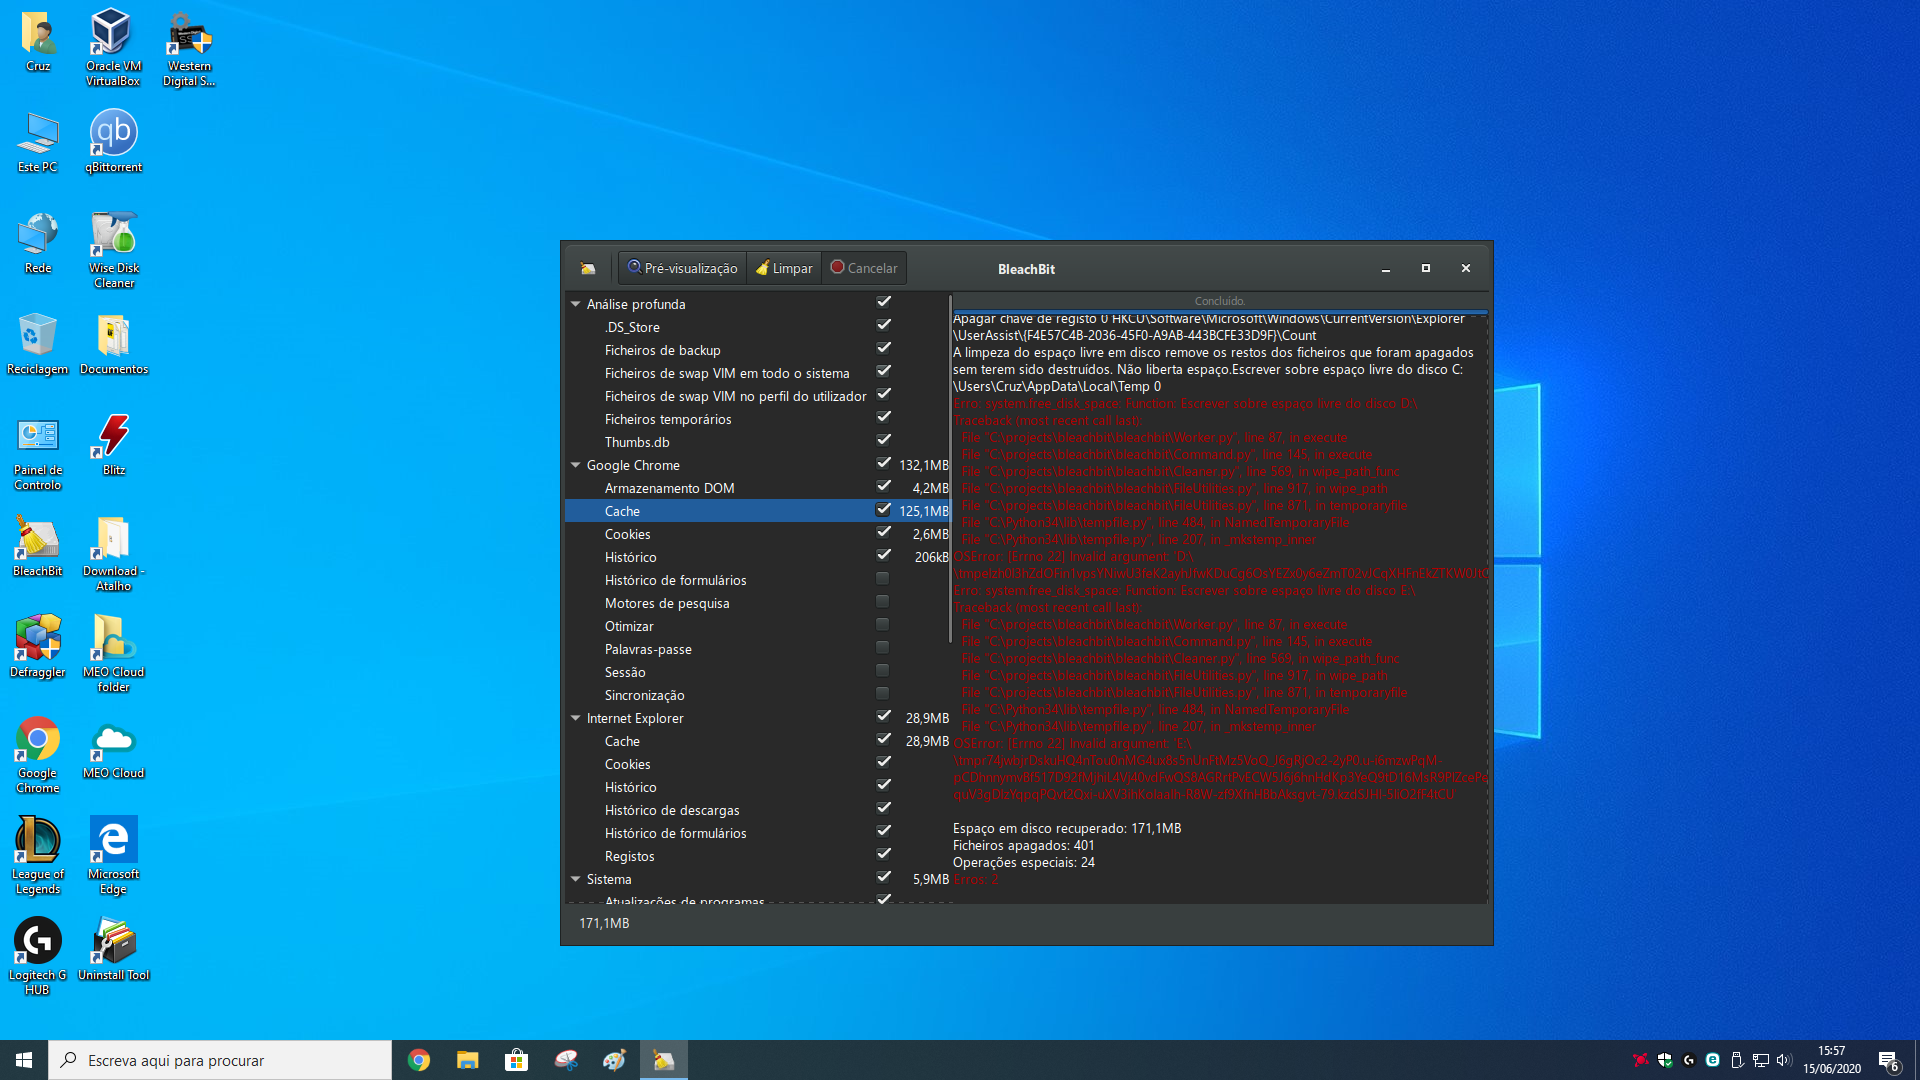Open Uninstall Tool desktop icon
The width and height of the screenshot is (1920, 1080).
click(x=114, y=949)
